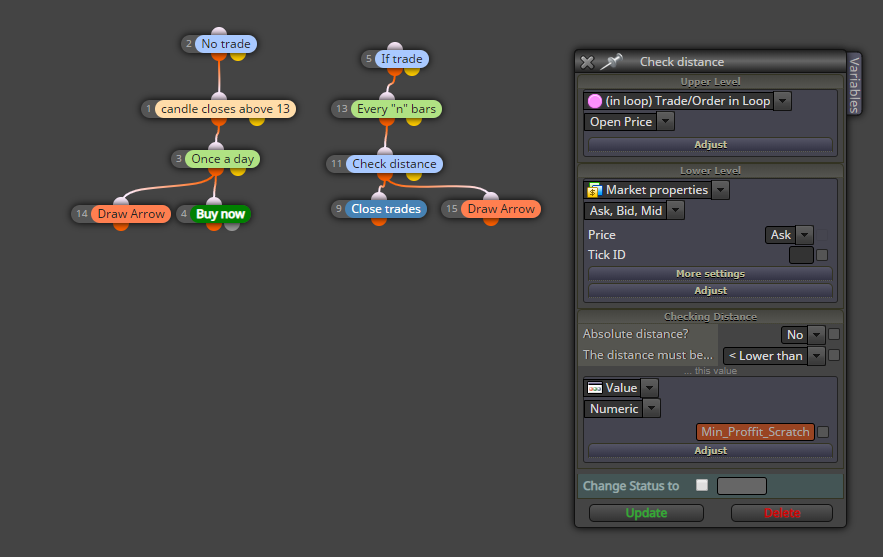This screenshot has height=557, width=883.
Task: Click the Value type icon
Action: click(595, 388)
